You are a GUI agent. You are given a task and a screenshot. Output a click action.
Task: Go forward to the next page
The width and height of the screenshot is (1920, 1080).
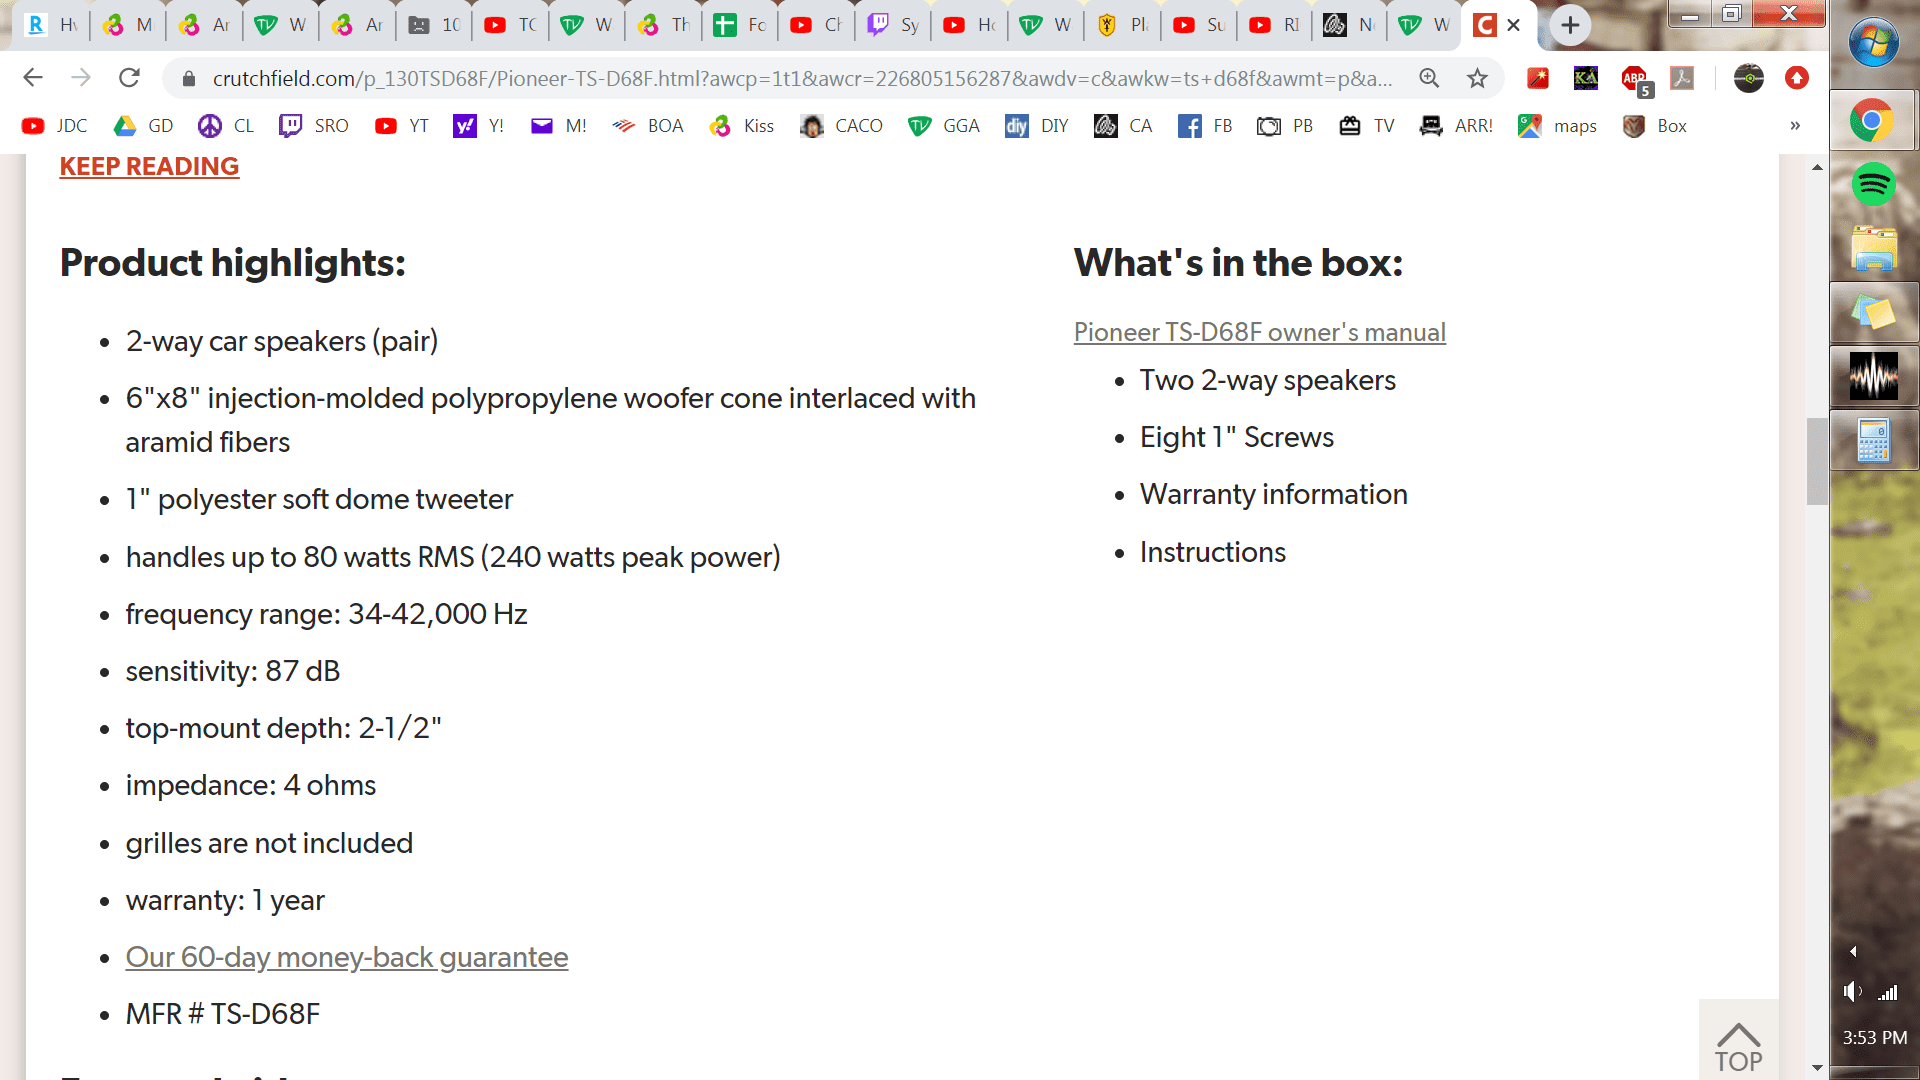tap(81, 78)
